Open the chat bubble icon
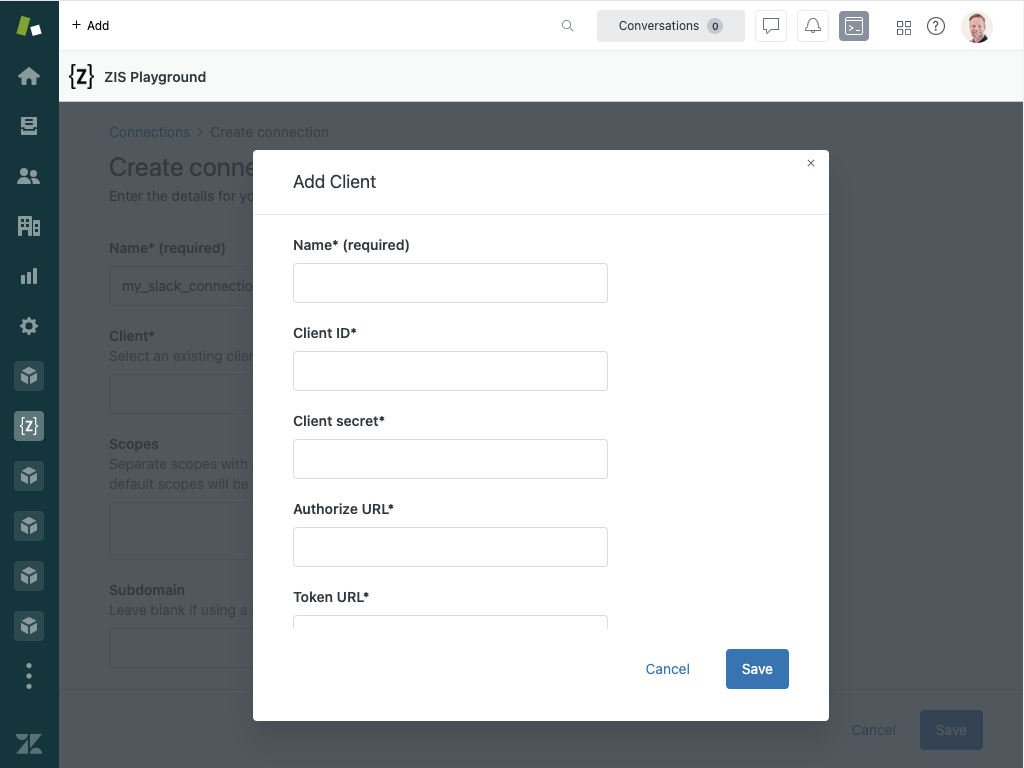This screenshot has height=768, width=1024. pos(771,26)
